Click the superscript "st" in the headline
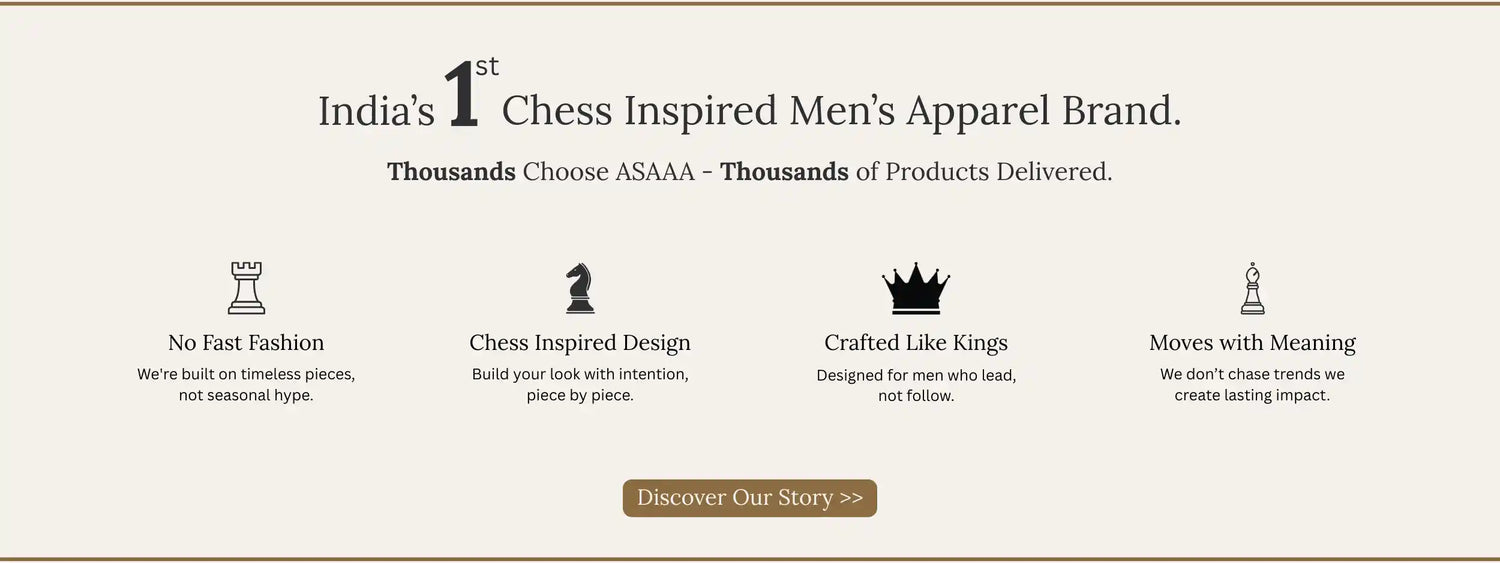Screen dimensions: 1500x563 click(x=487, y=67)
